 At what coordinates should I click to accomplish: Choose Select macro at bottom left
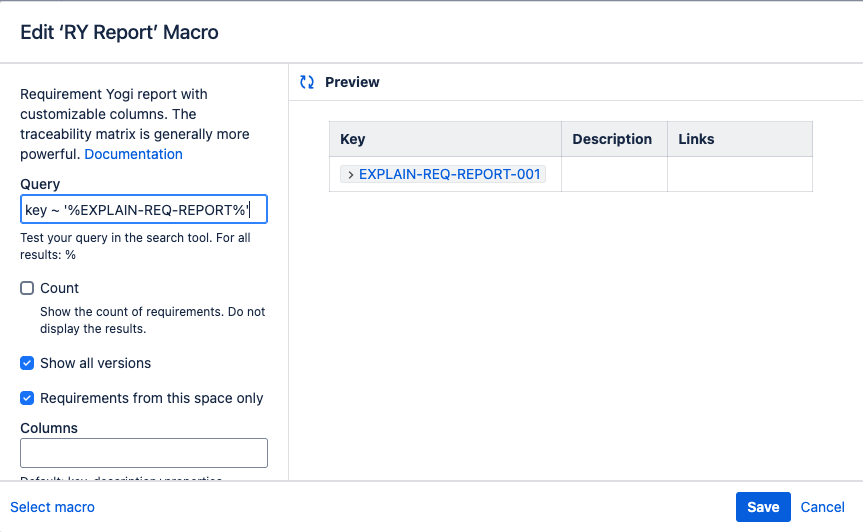(52, 507)
